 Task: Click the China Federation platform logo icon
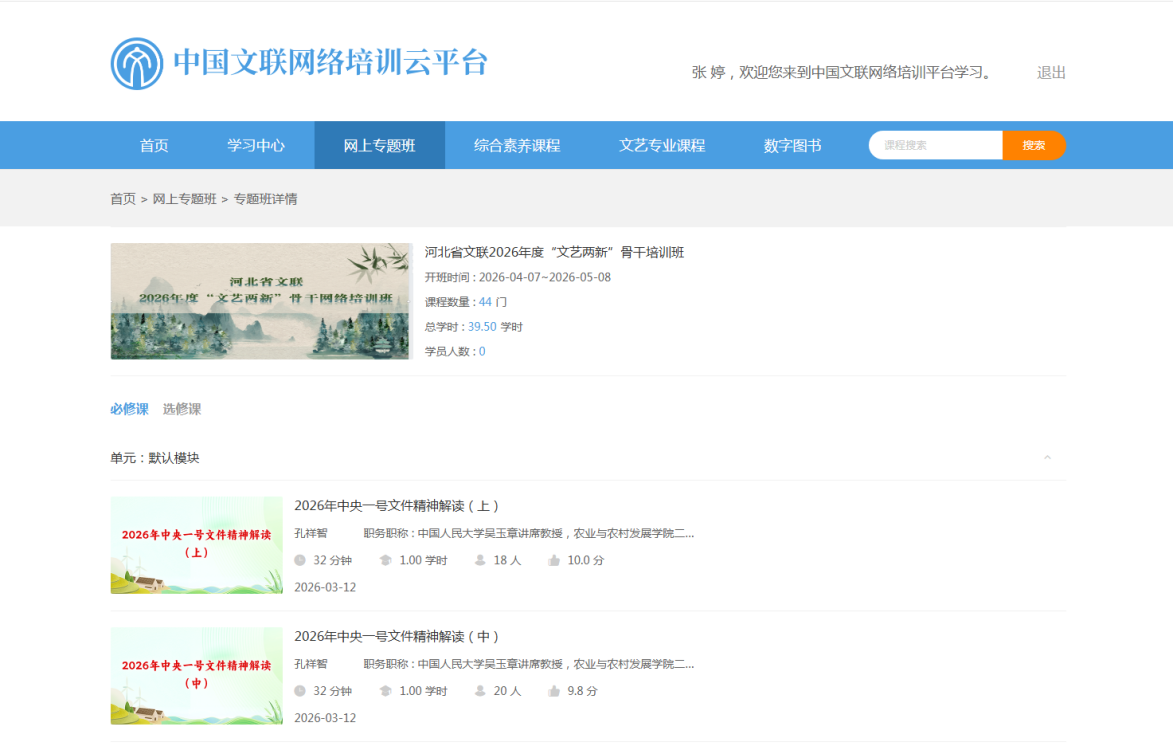(x=137, y=64)
